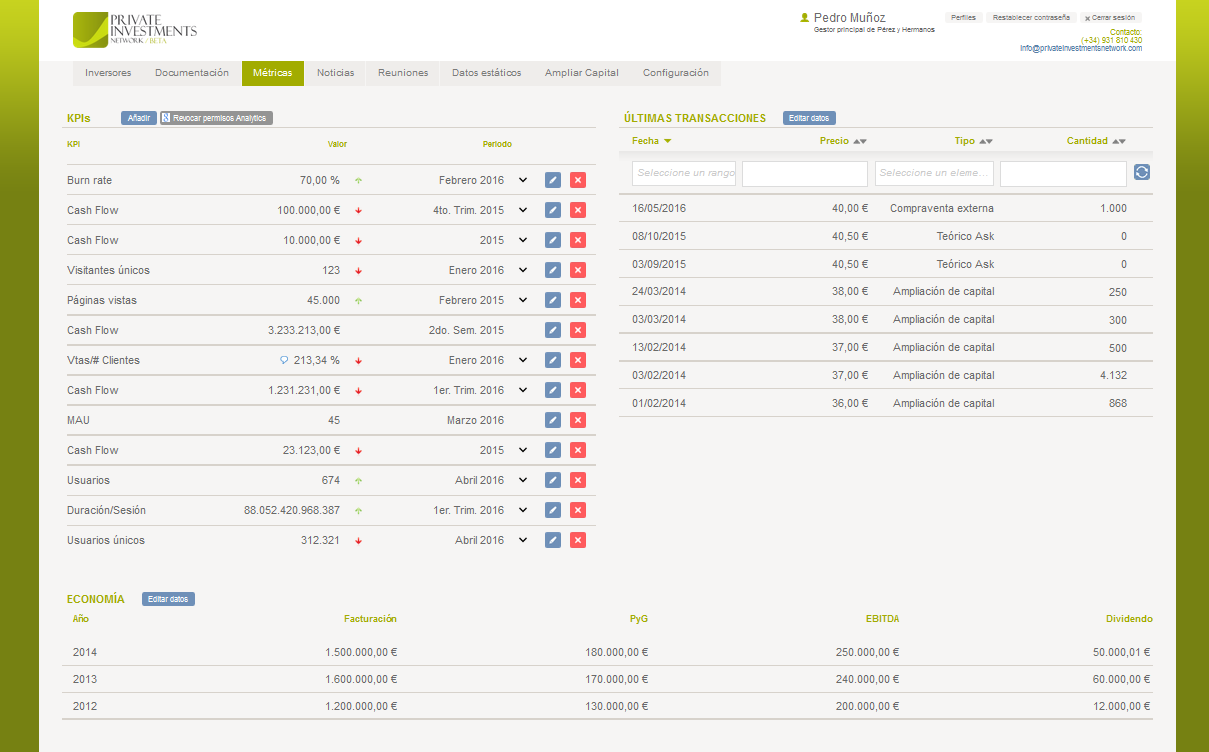
Task: Open the Ampliar Capital tab
Action: pos(581,73)
